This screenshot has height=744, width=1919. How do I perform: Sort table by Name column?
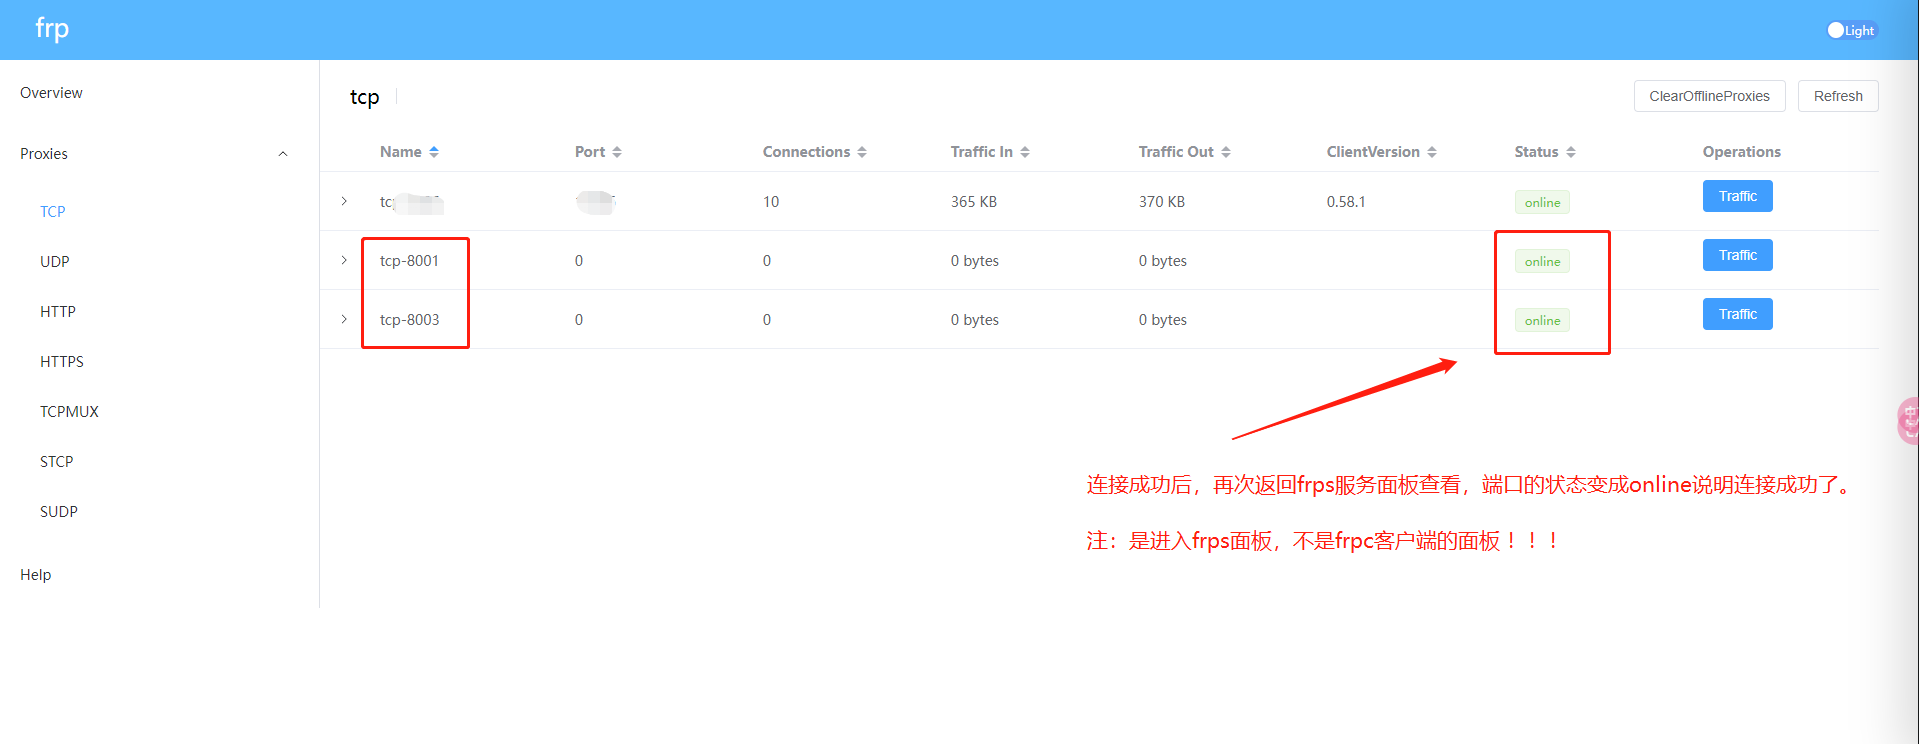(434, 152)
